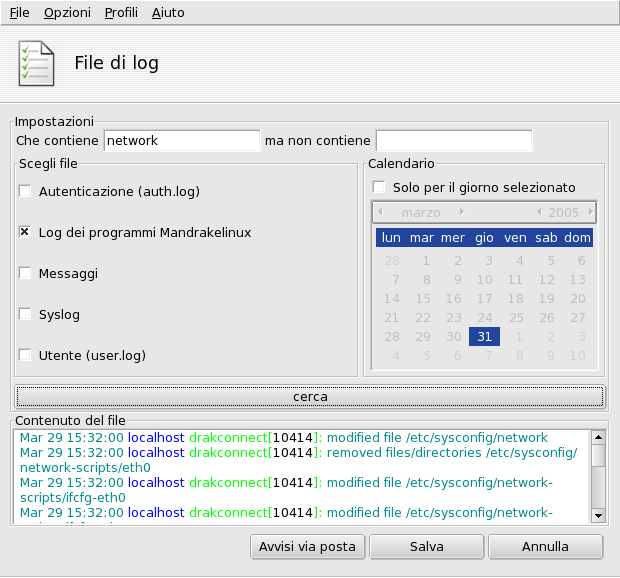The height and width of the screenshot is (578, 620).
Task: Enable Solo per il giorno selezionato
Action: (x=379, y=187)
